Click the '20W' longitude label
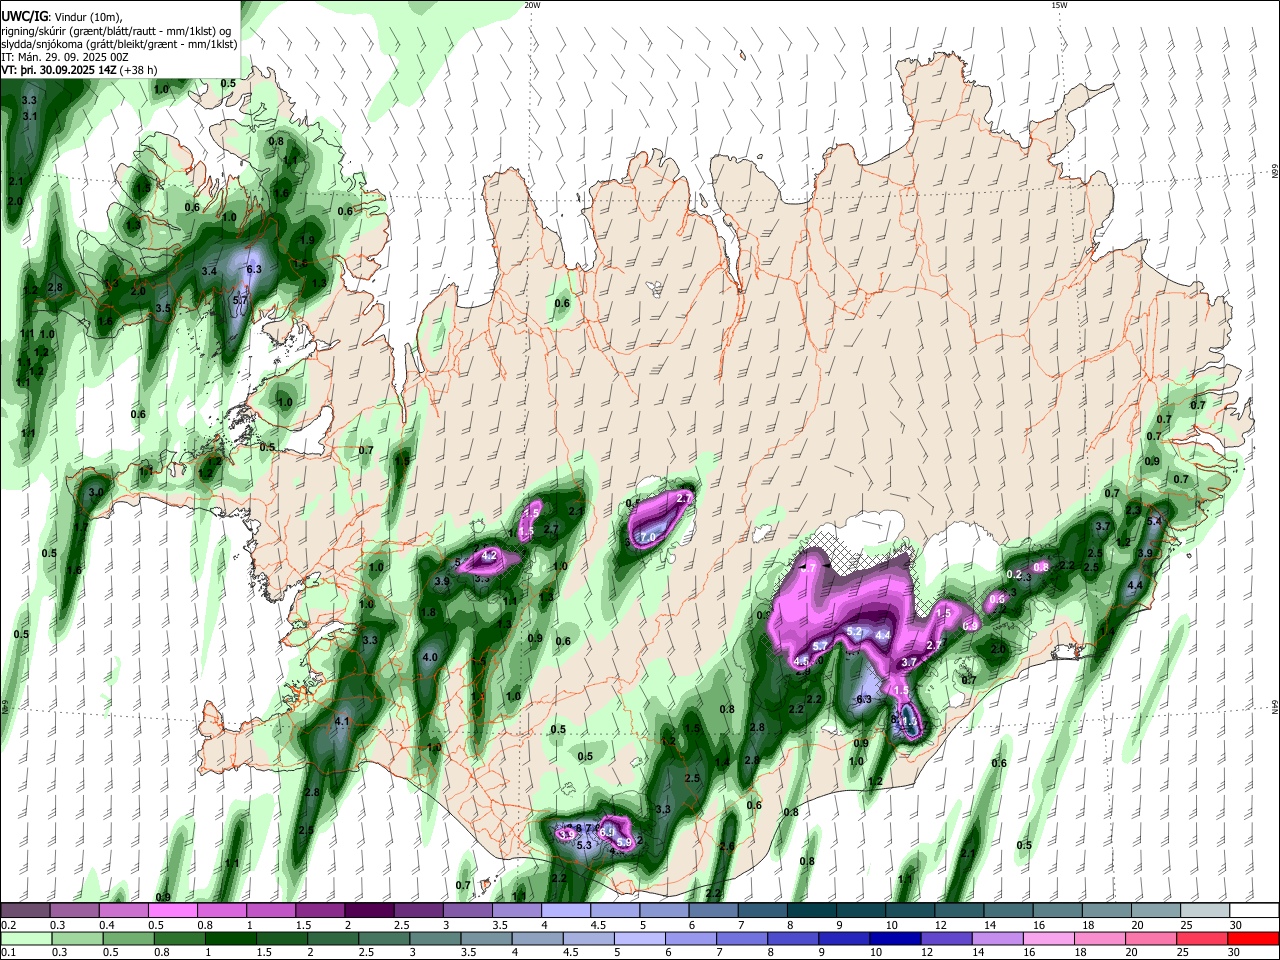This screenshot has width=1280, height=960. pos(532,5)
